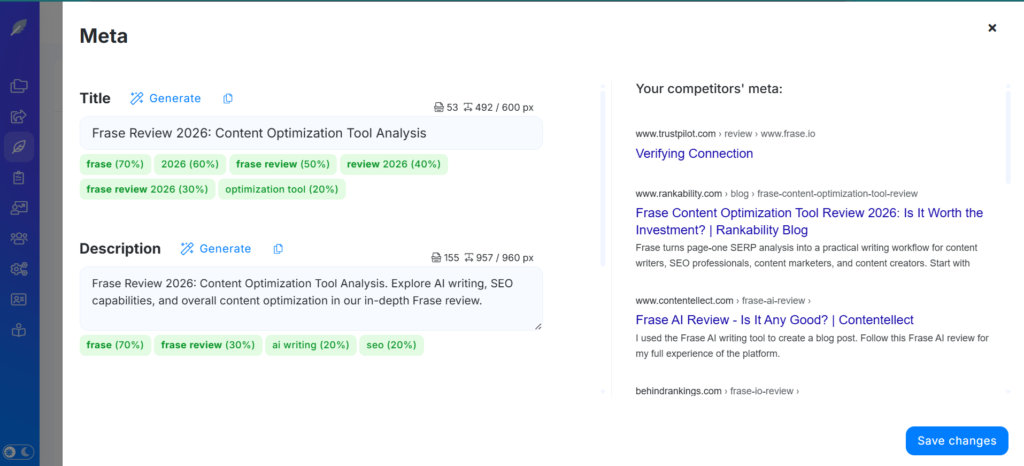Click the 'Your competitors' meta:' heading

tap(709, 89)
